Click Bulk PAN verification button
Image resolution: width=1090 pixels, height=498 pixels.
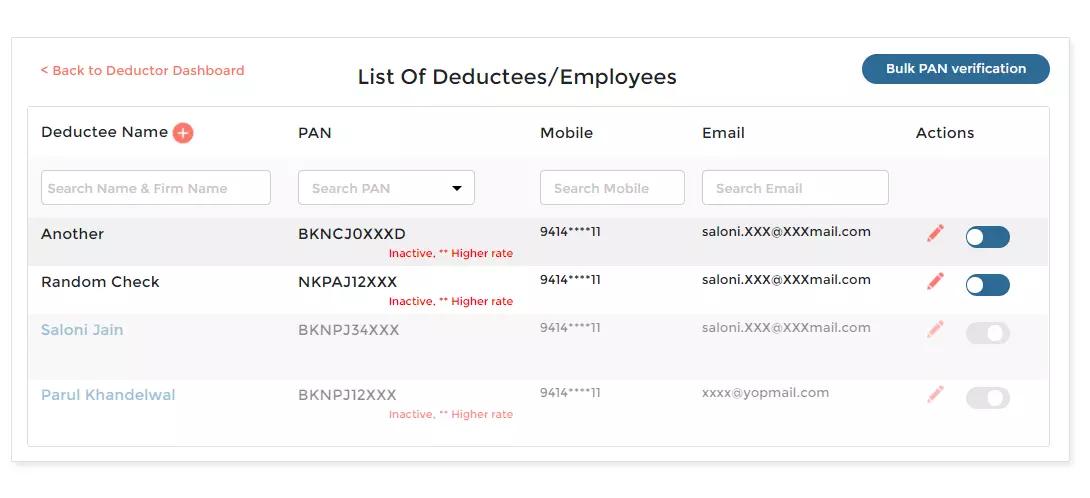click(x=955, y=69)
